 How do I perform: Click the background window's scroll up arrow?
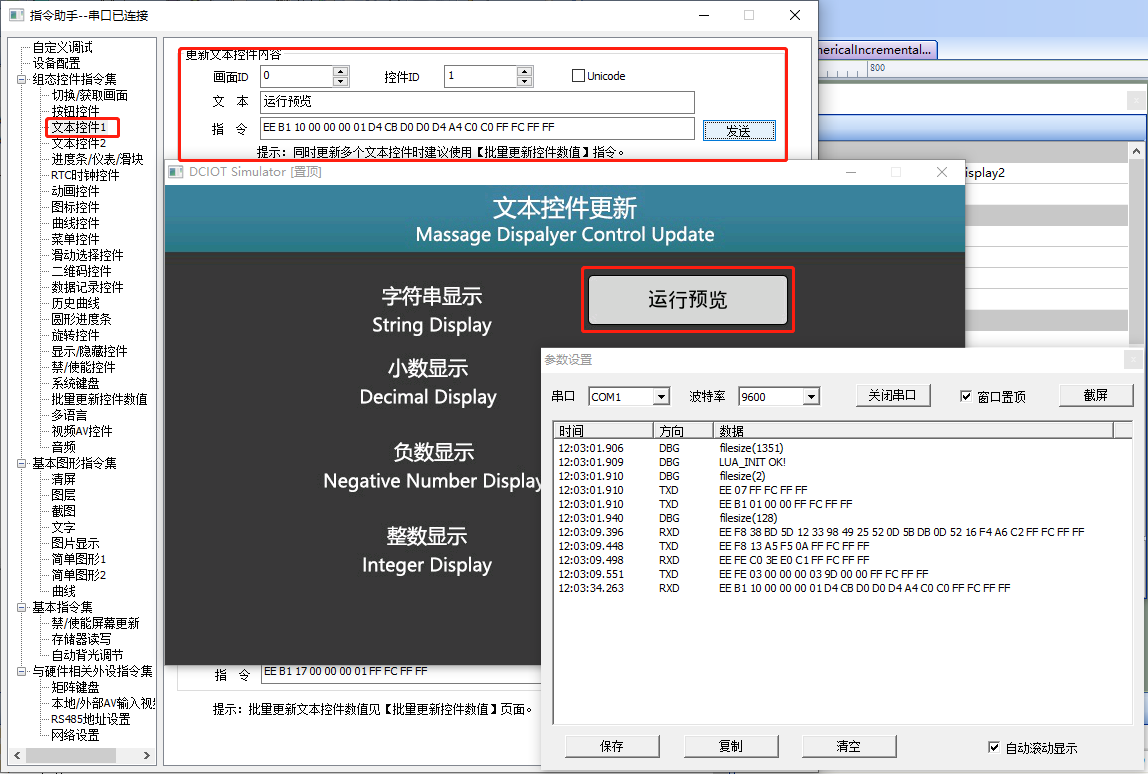pyautogui.click(x=1136, y=152)
